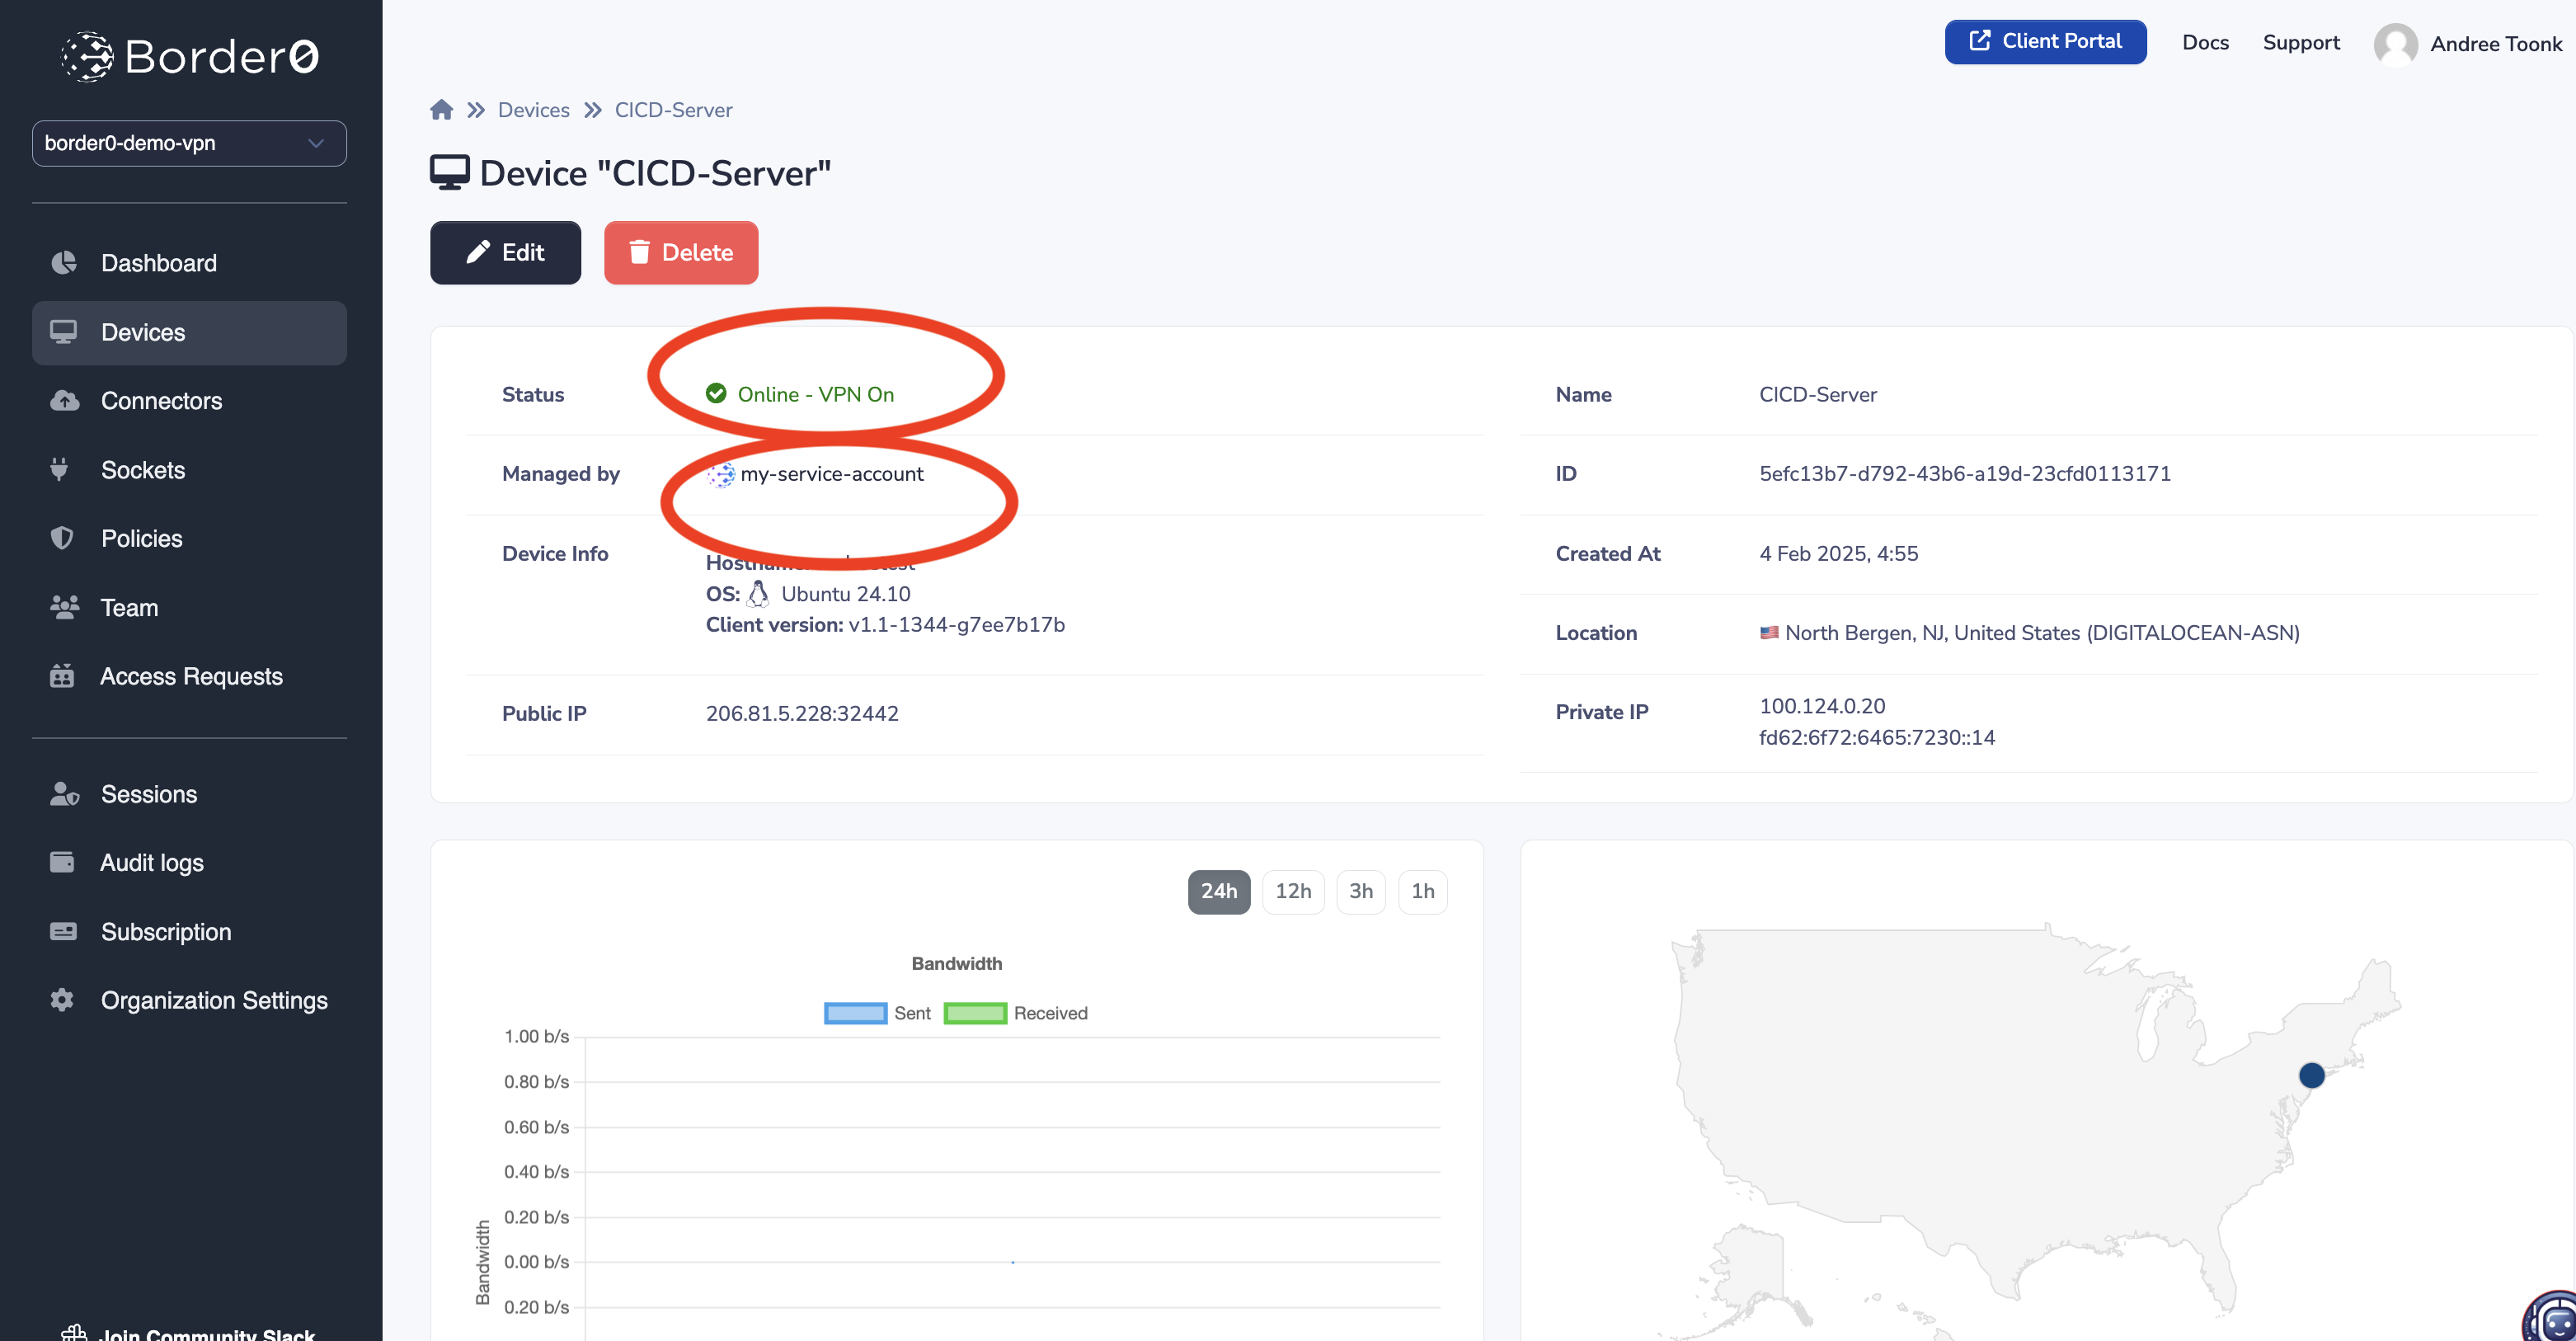Click the Devices breadcrumb link

point(533,110)
